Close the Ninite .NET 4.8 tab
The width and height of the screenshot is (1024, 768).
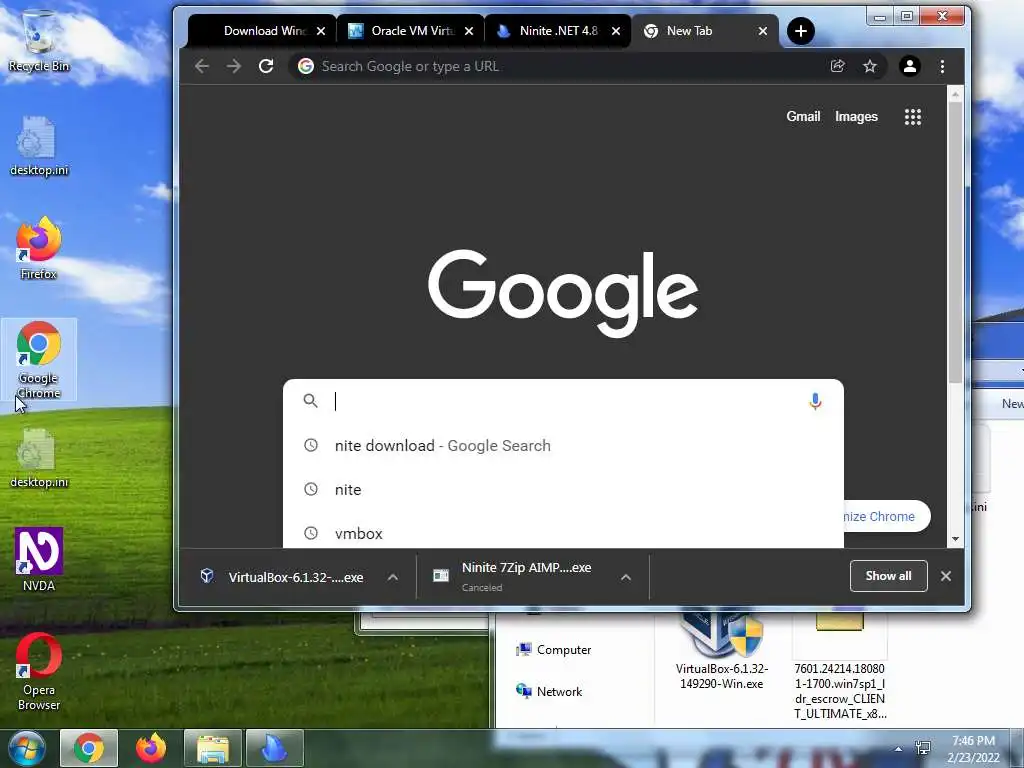click(x=616, y=31)
